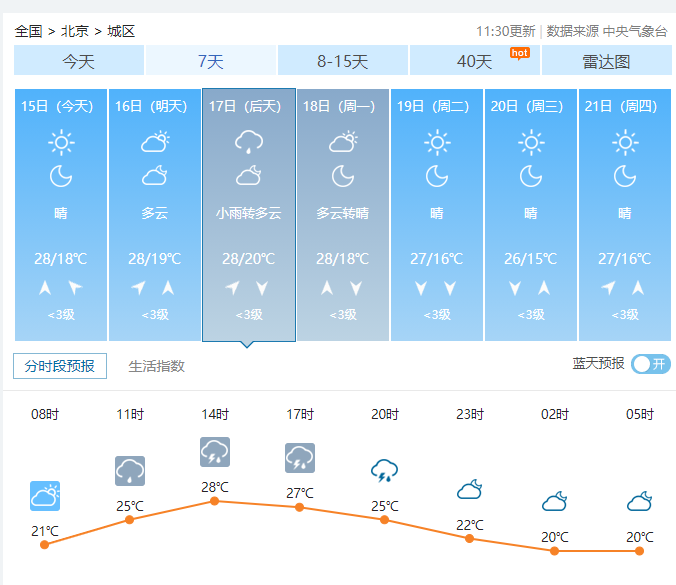
Task: Click the rain icon at 11时
Action: 130,470
